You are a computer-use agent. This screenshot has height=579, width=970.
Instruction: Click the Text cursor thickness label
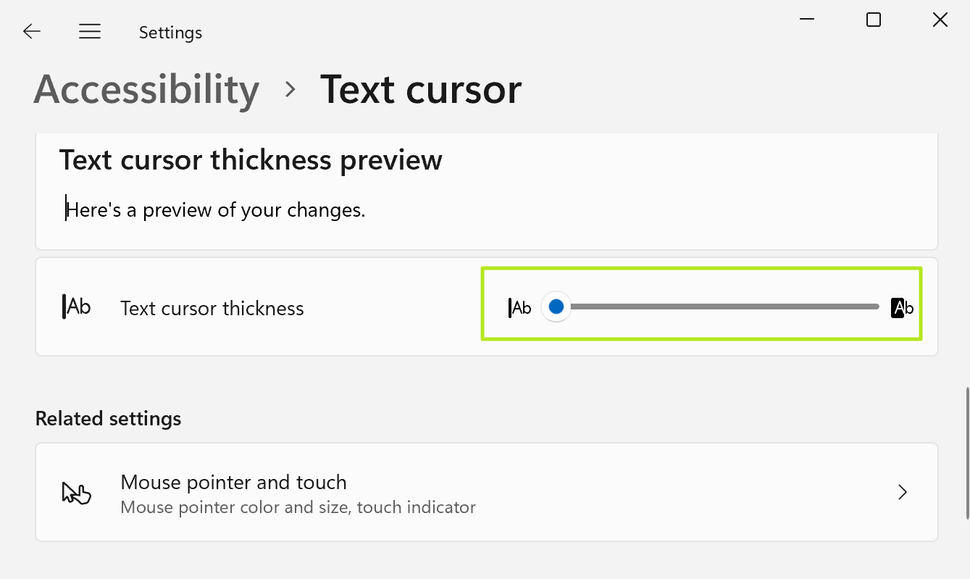pyautogui.click(x=211, y=308)
